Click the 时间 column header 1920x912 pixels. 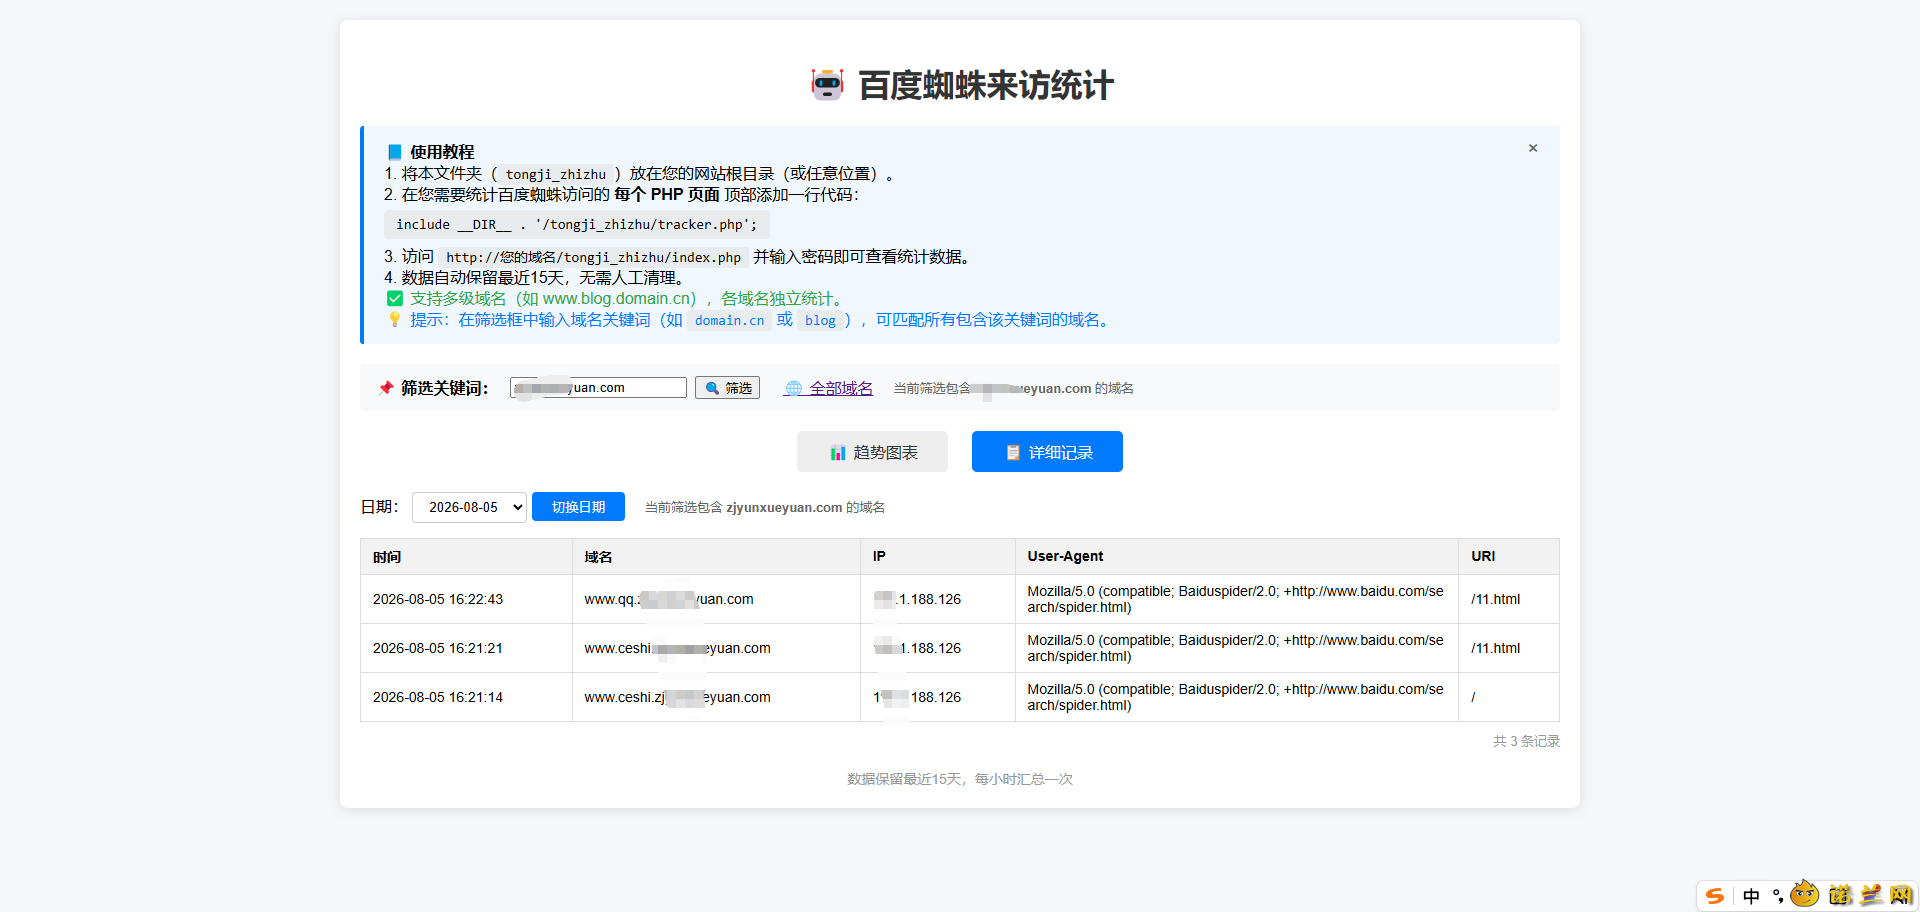(x=387, y=557)
